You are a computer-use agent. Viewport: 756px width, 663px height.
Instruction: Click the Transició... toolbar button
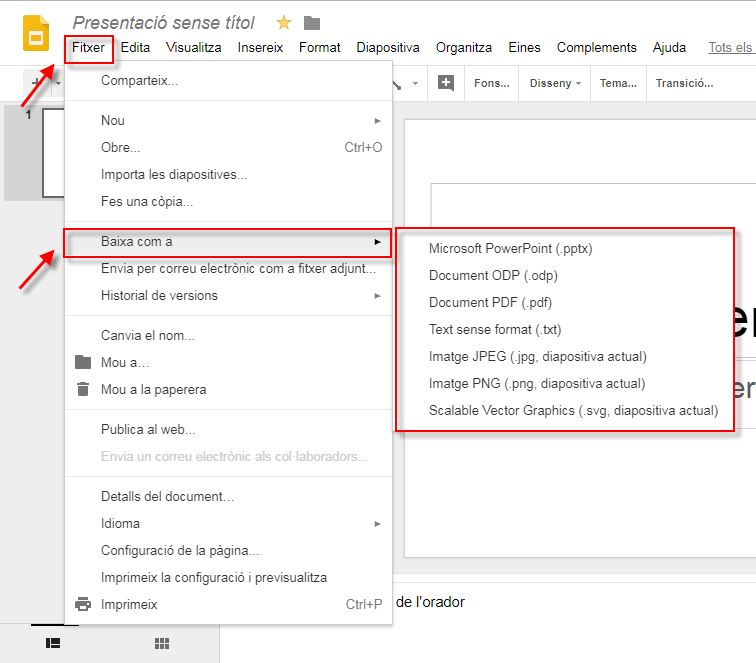click(x=684, y=83)
